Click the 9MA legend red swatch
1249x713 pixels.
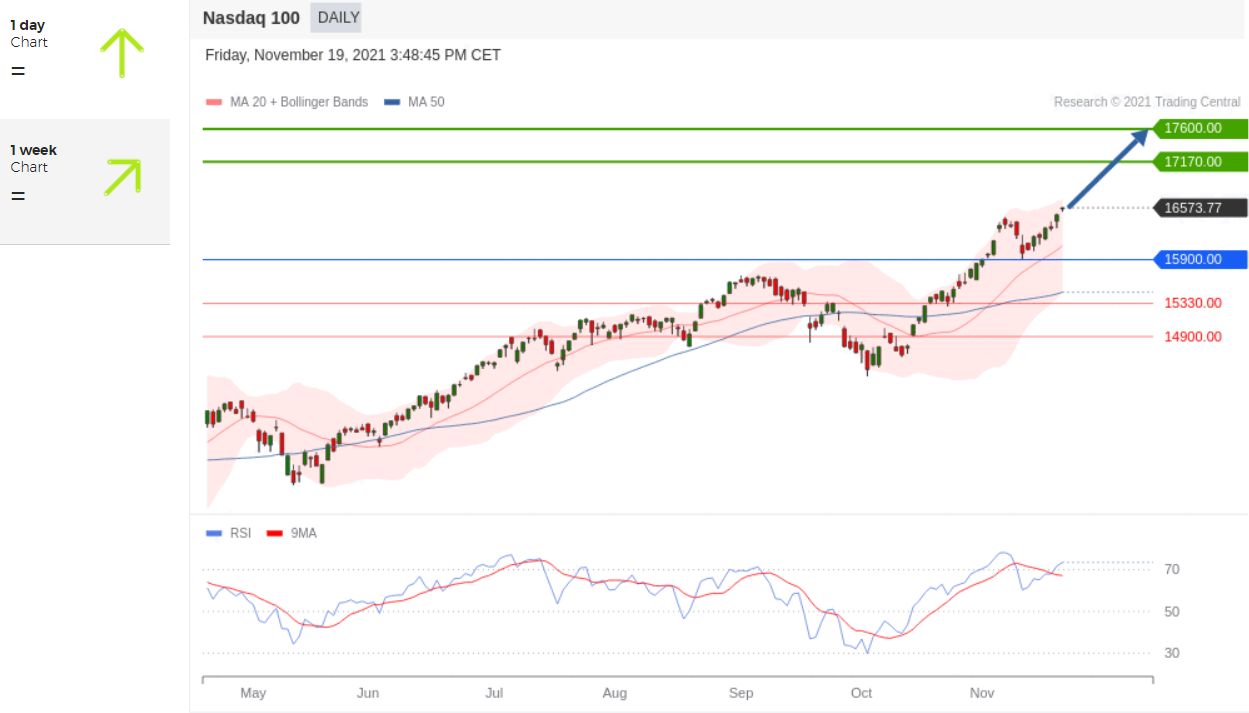(x=275, y=533)
